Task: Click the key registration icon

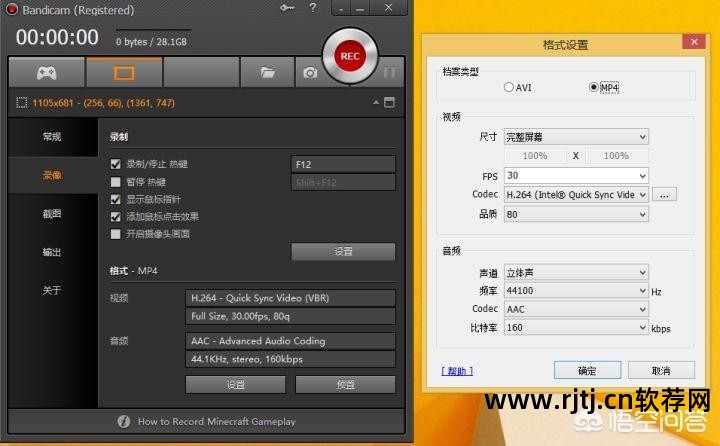Action: 287,8
